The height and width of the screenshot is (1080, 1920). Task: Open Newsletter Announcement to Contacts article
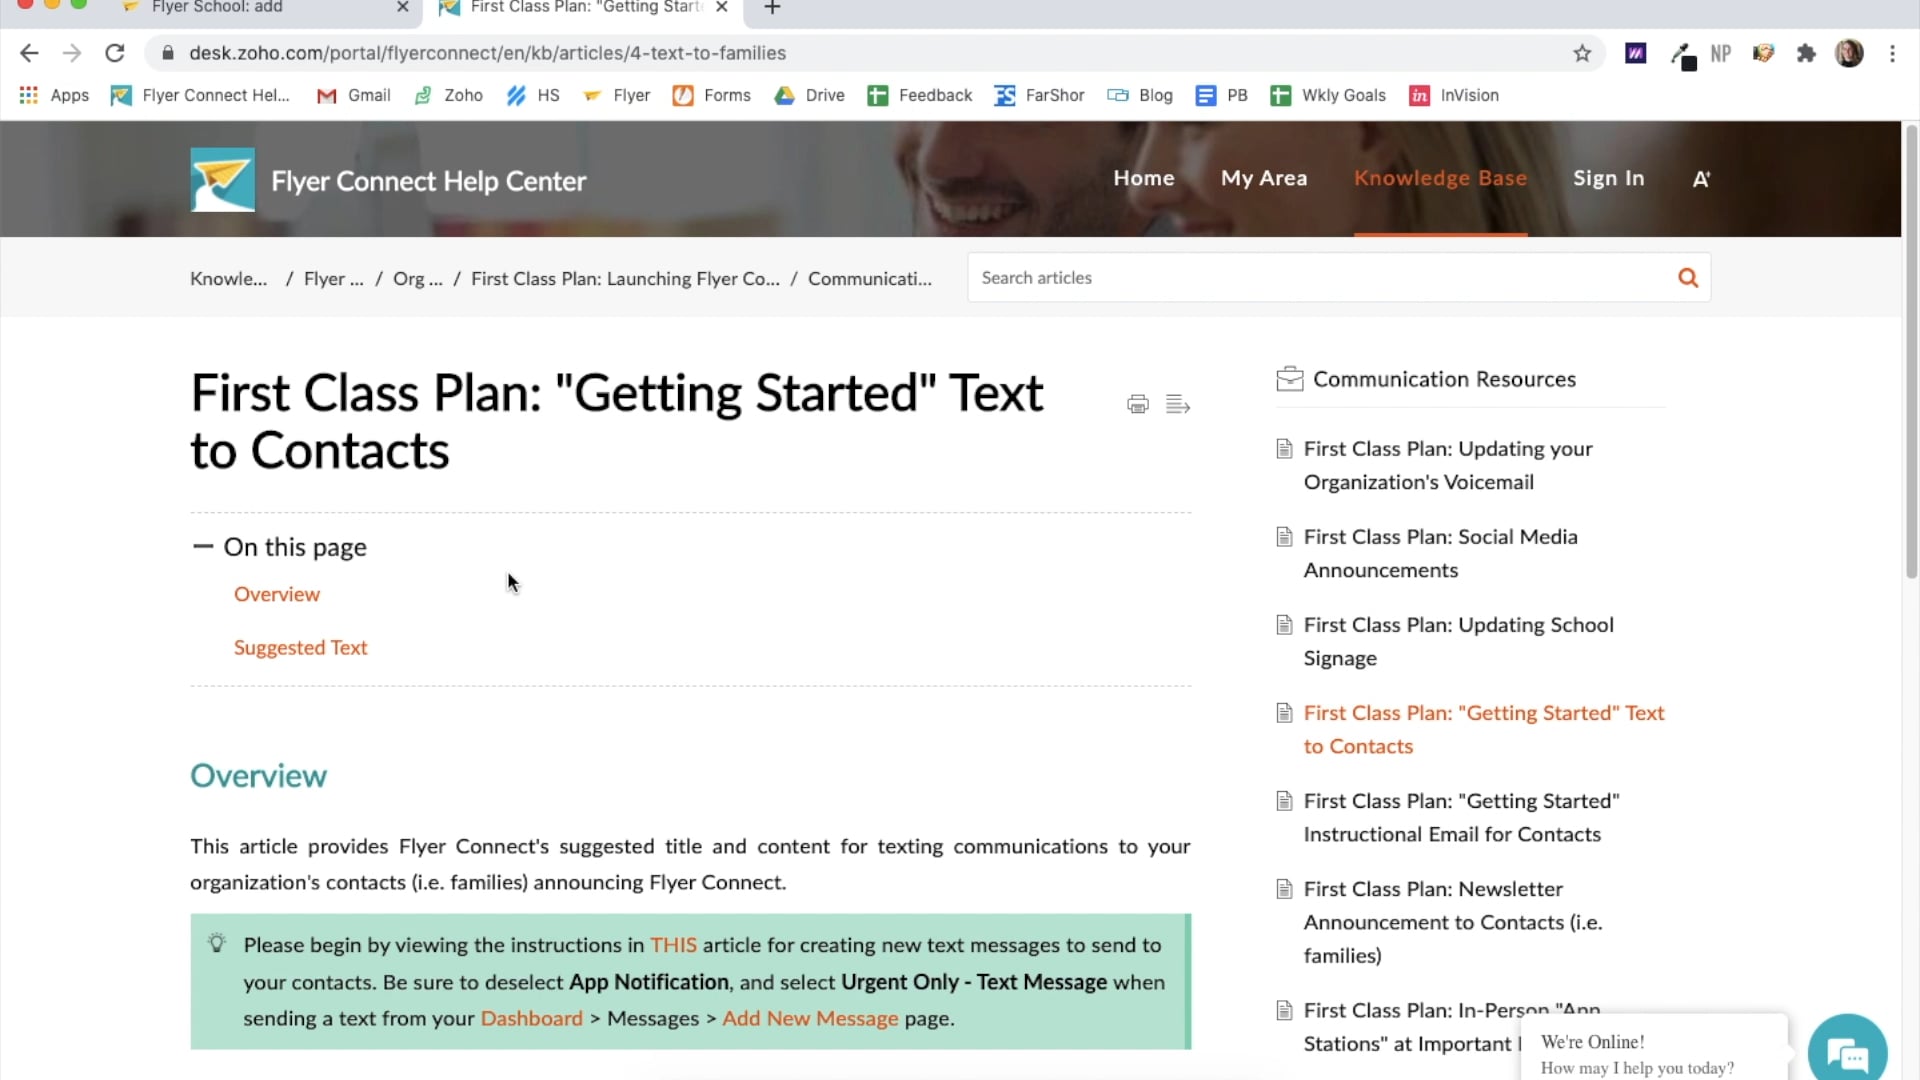click(1452, 922)
